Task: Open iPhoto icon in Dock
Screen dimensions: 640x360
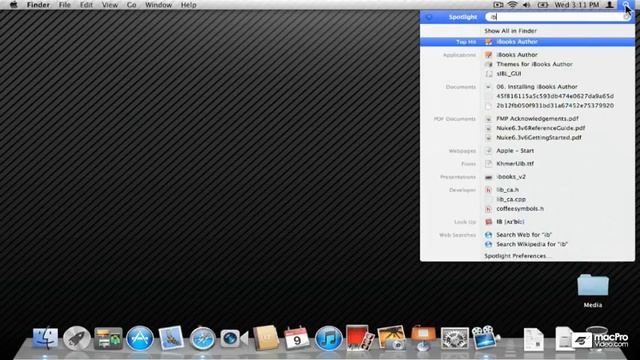Action: point(391,338)
